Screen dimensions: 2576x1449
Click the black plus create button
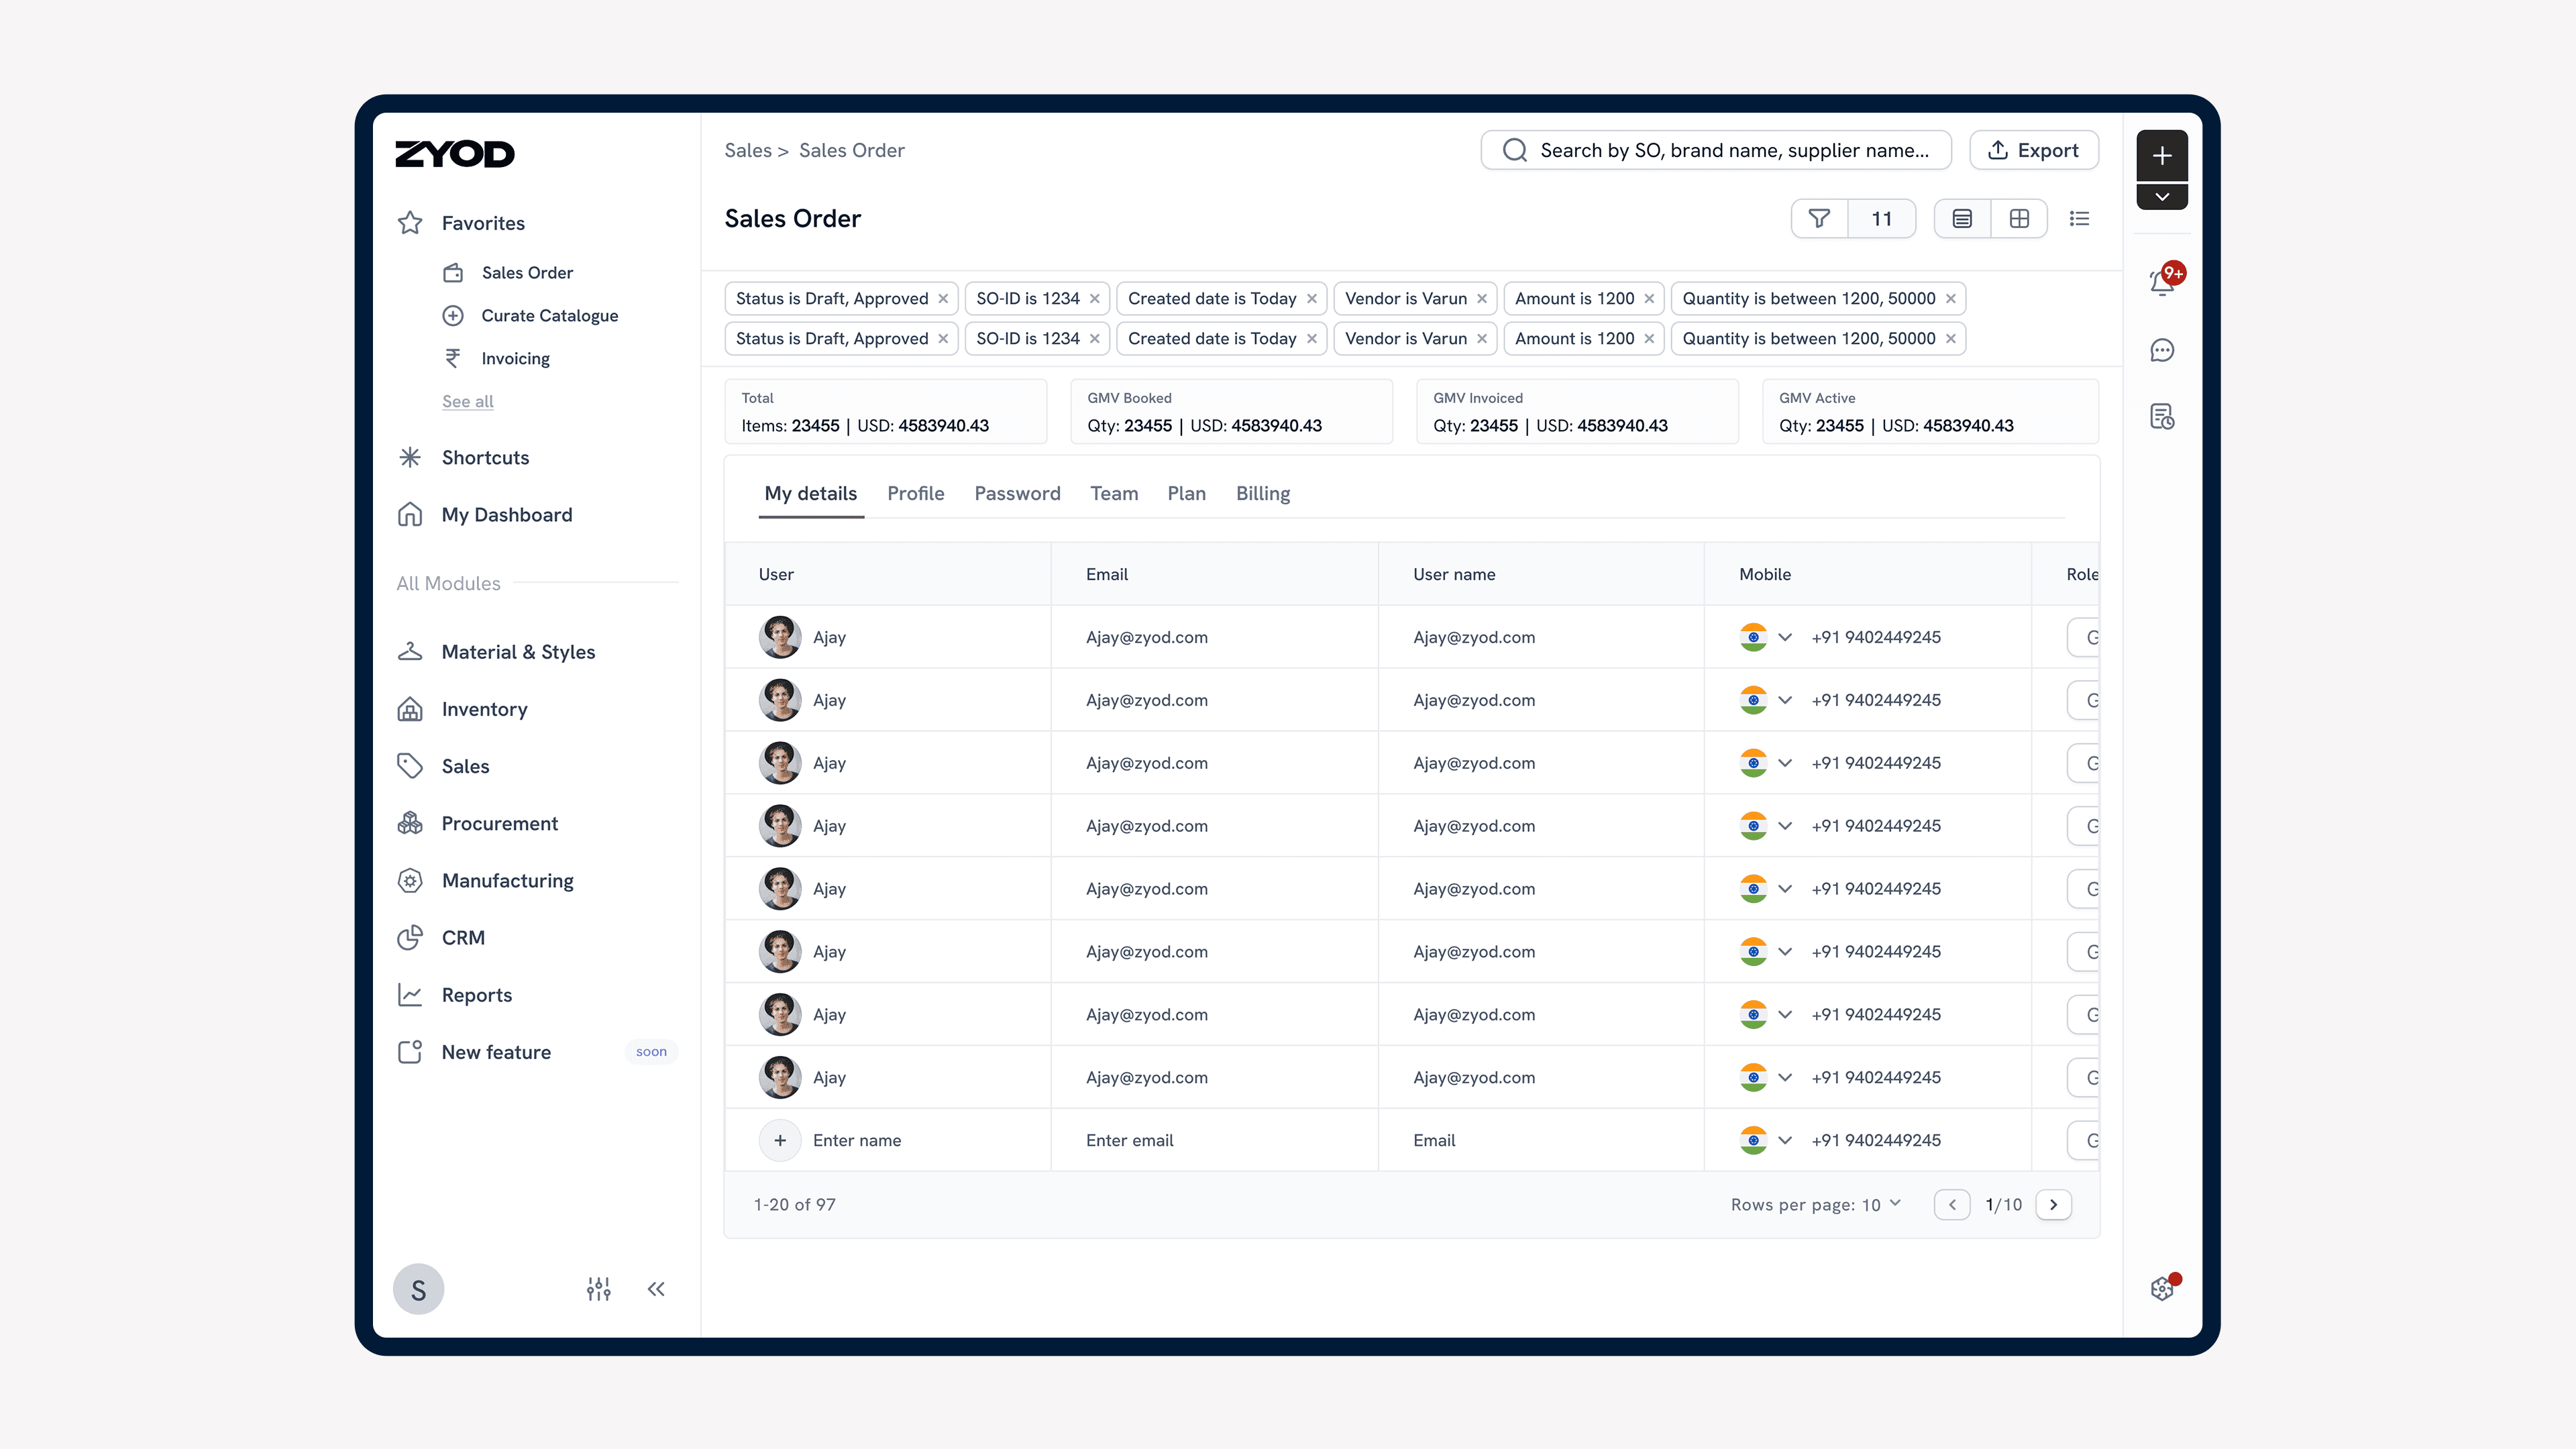coord(2162,156)
